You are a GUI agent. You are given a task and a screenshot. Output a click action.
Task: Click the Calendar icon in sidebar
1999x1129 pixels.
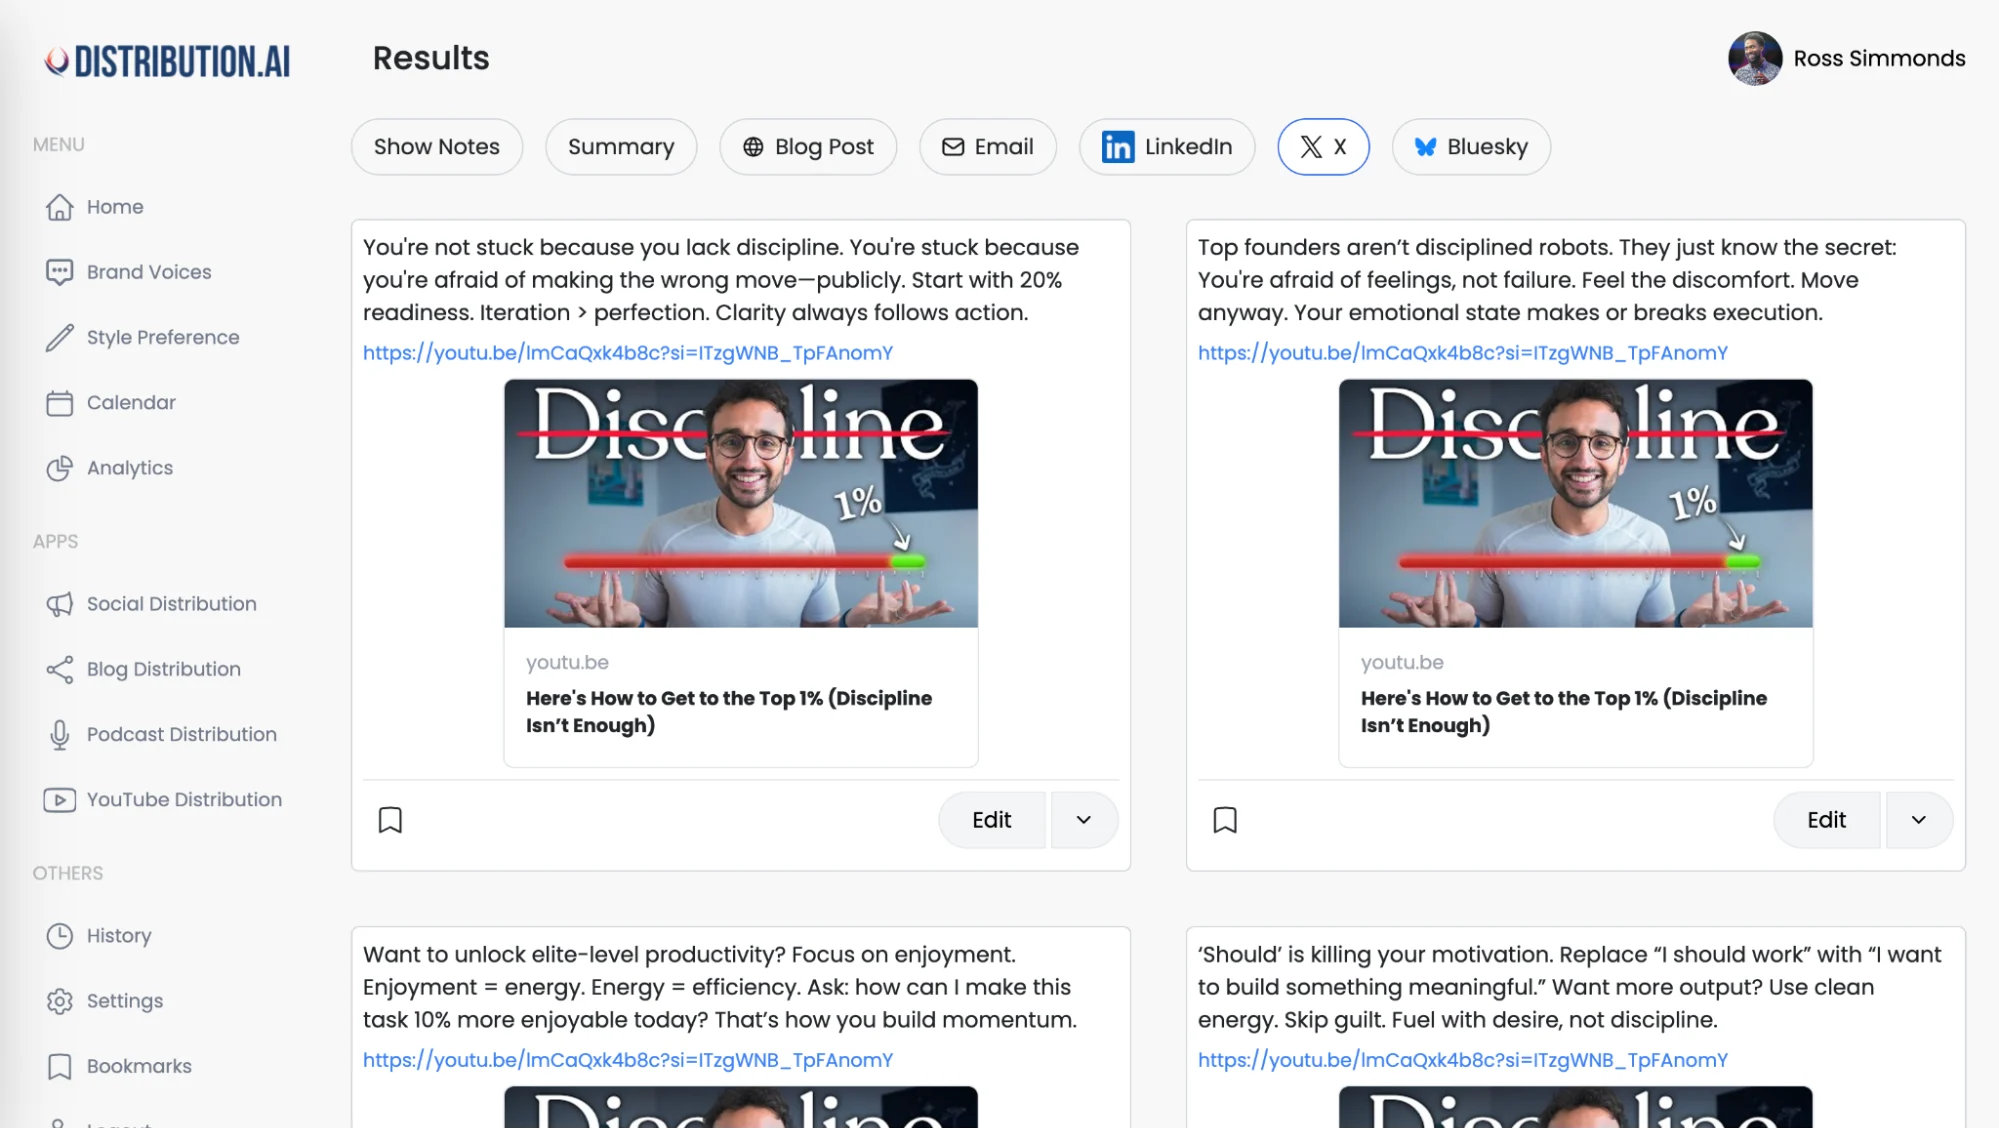click(x=59, y=403)
